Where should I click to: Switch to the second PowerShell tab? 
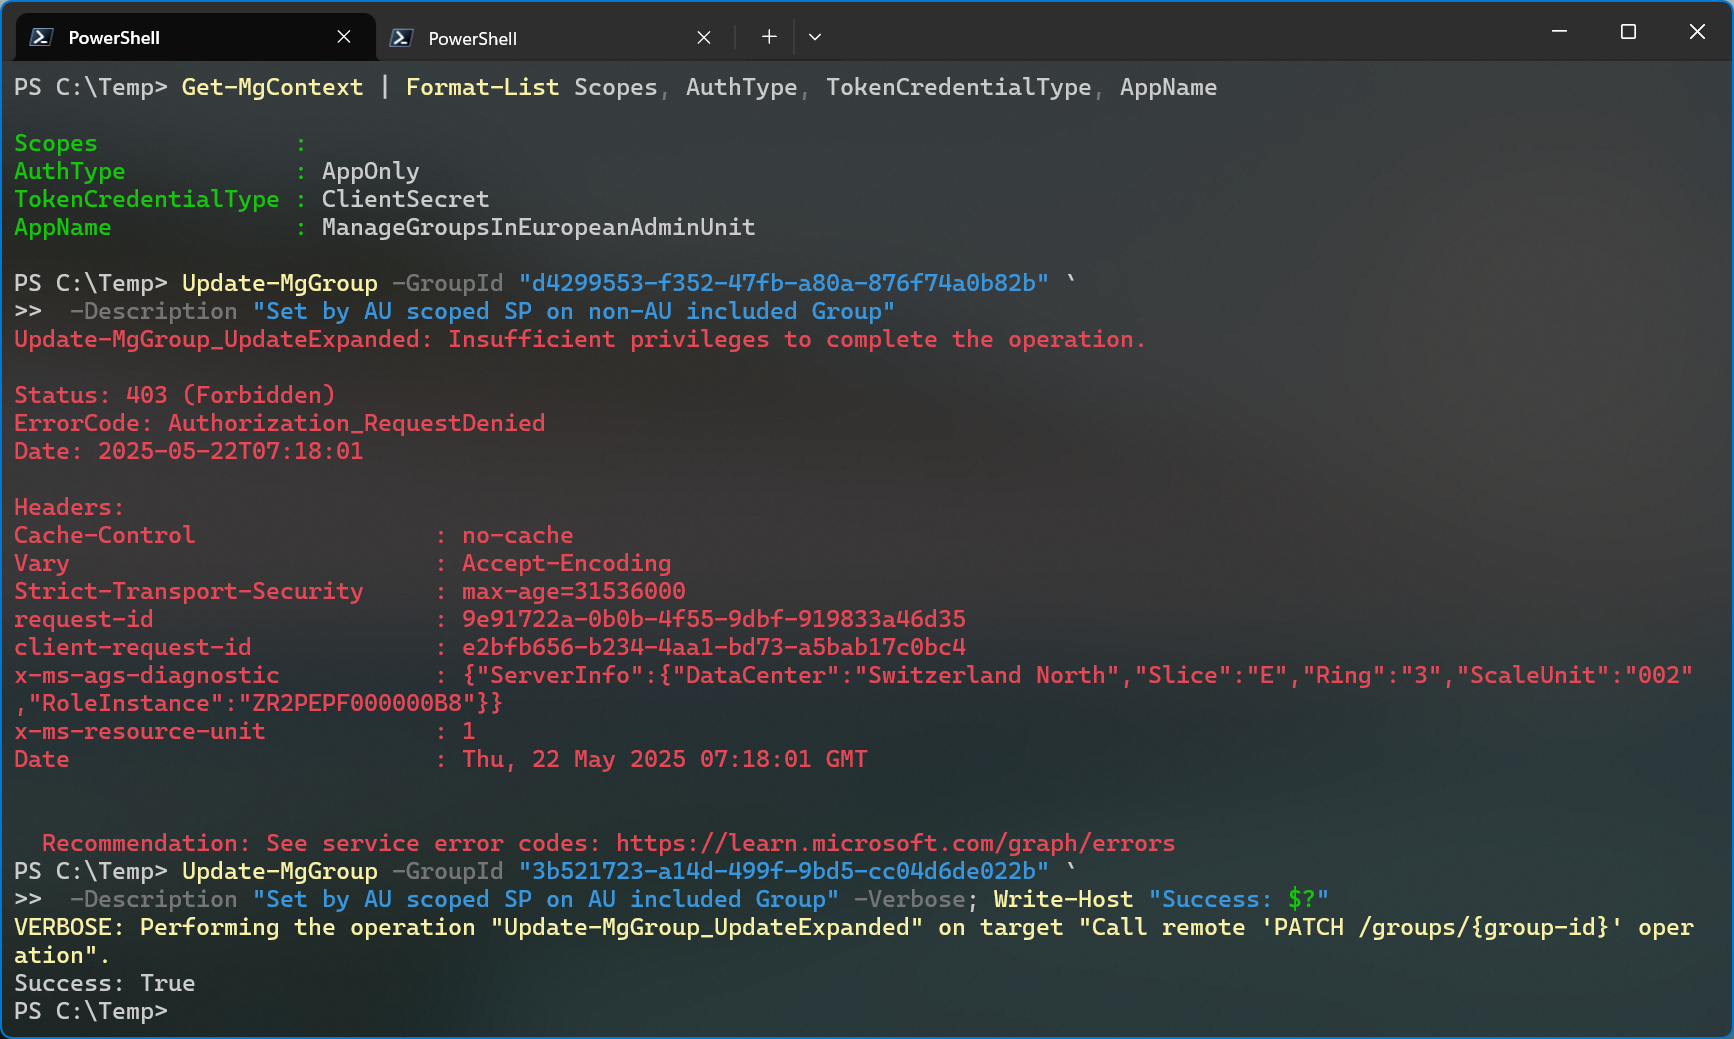click(x=500, y=37)
